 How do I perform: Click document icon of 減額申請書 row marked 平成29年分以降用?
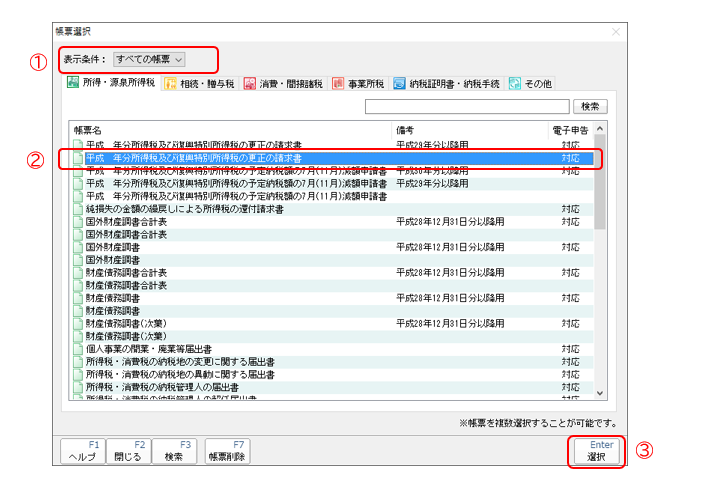click(x=78, y=183)
